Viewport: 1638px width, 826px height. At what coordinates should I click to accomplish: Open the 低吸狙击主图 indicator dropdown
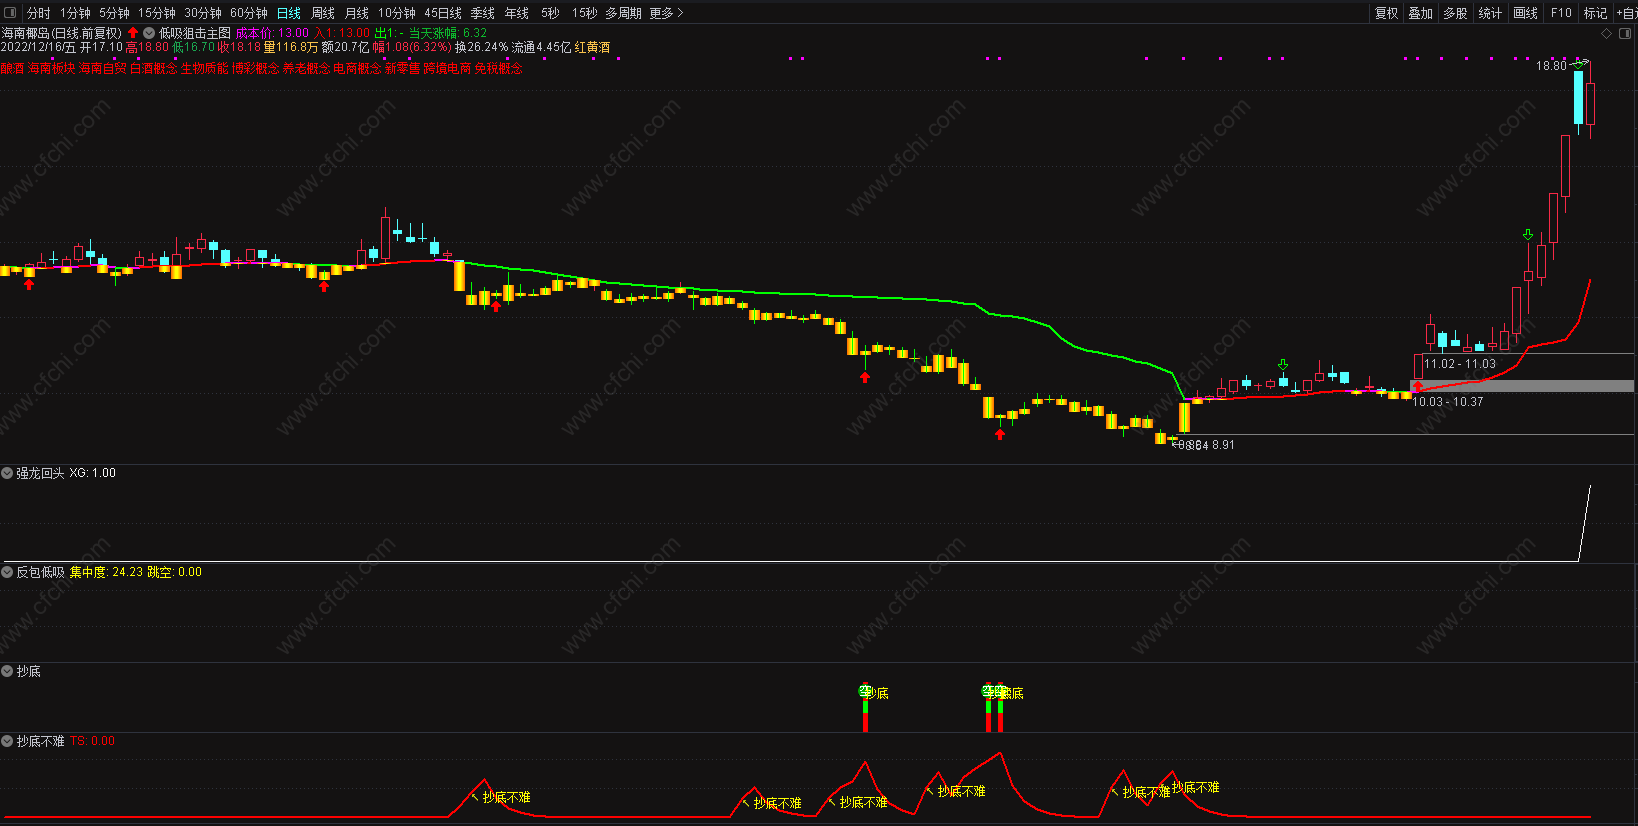[149, 33]
